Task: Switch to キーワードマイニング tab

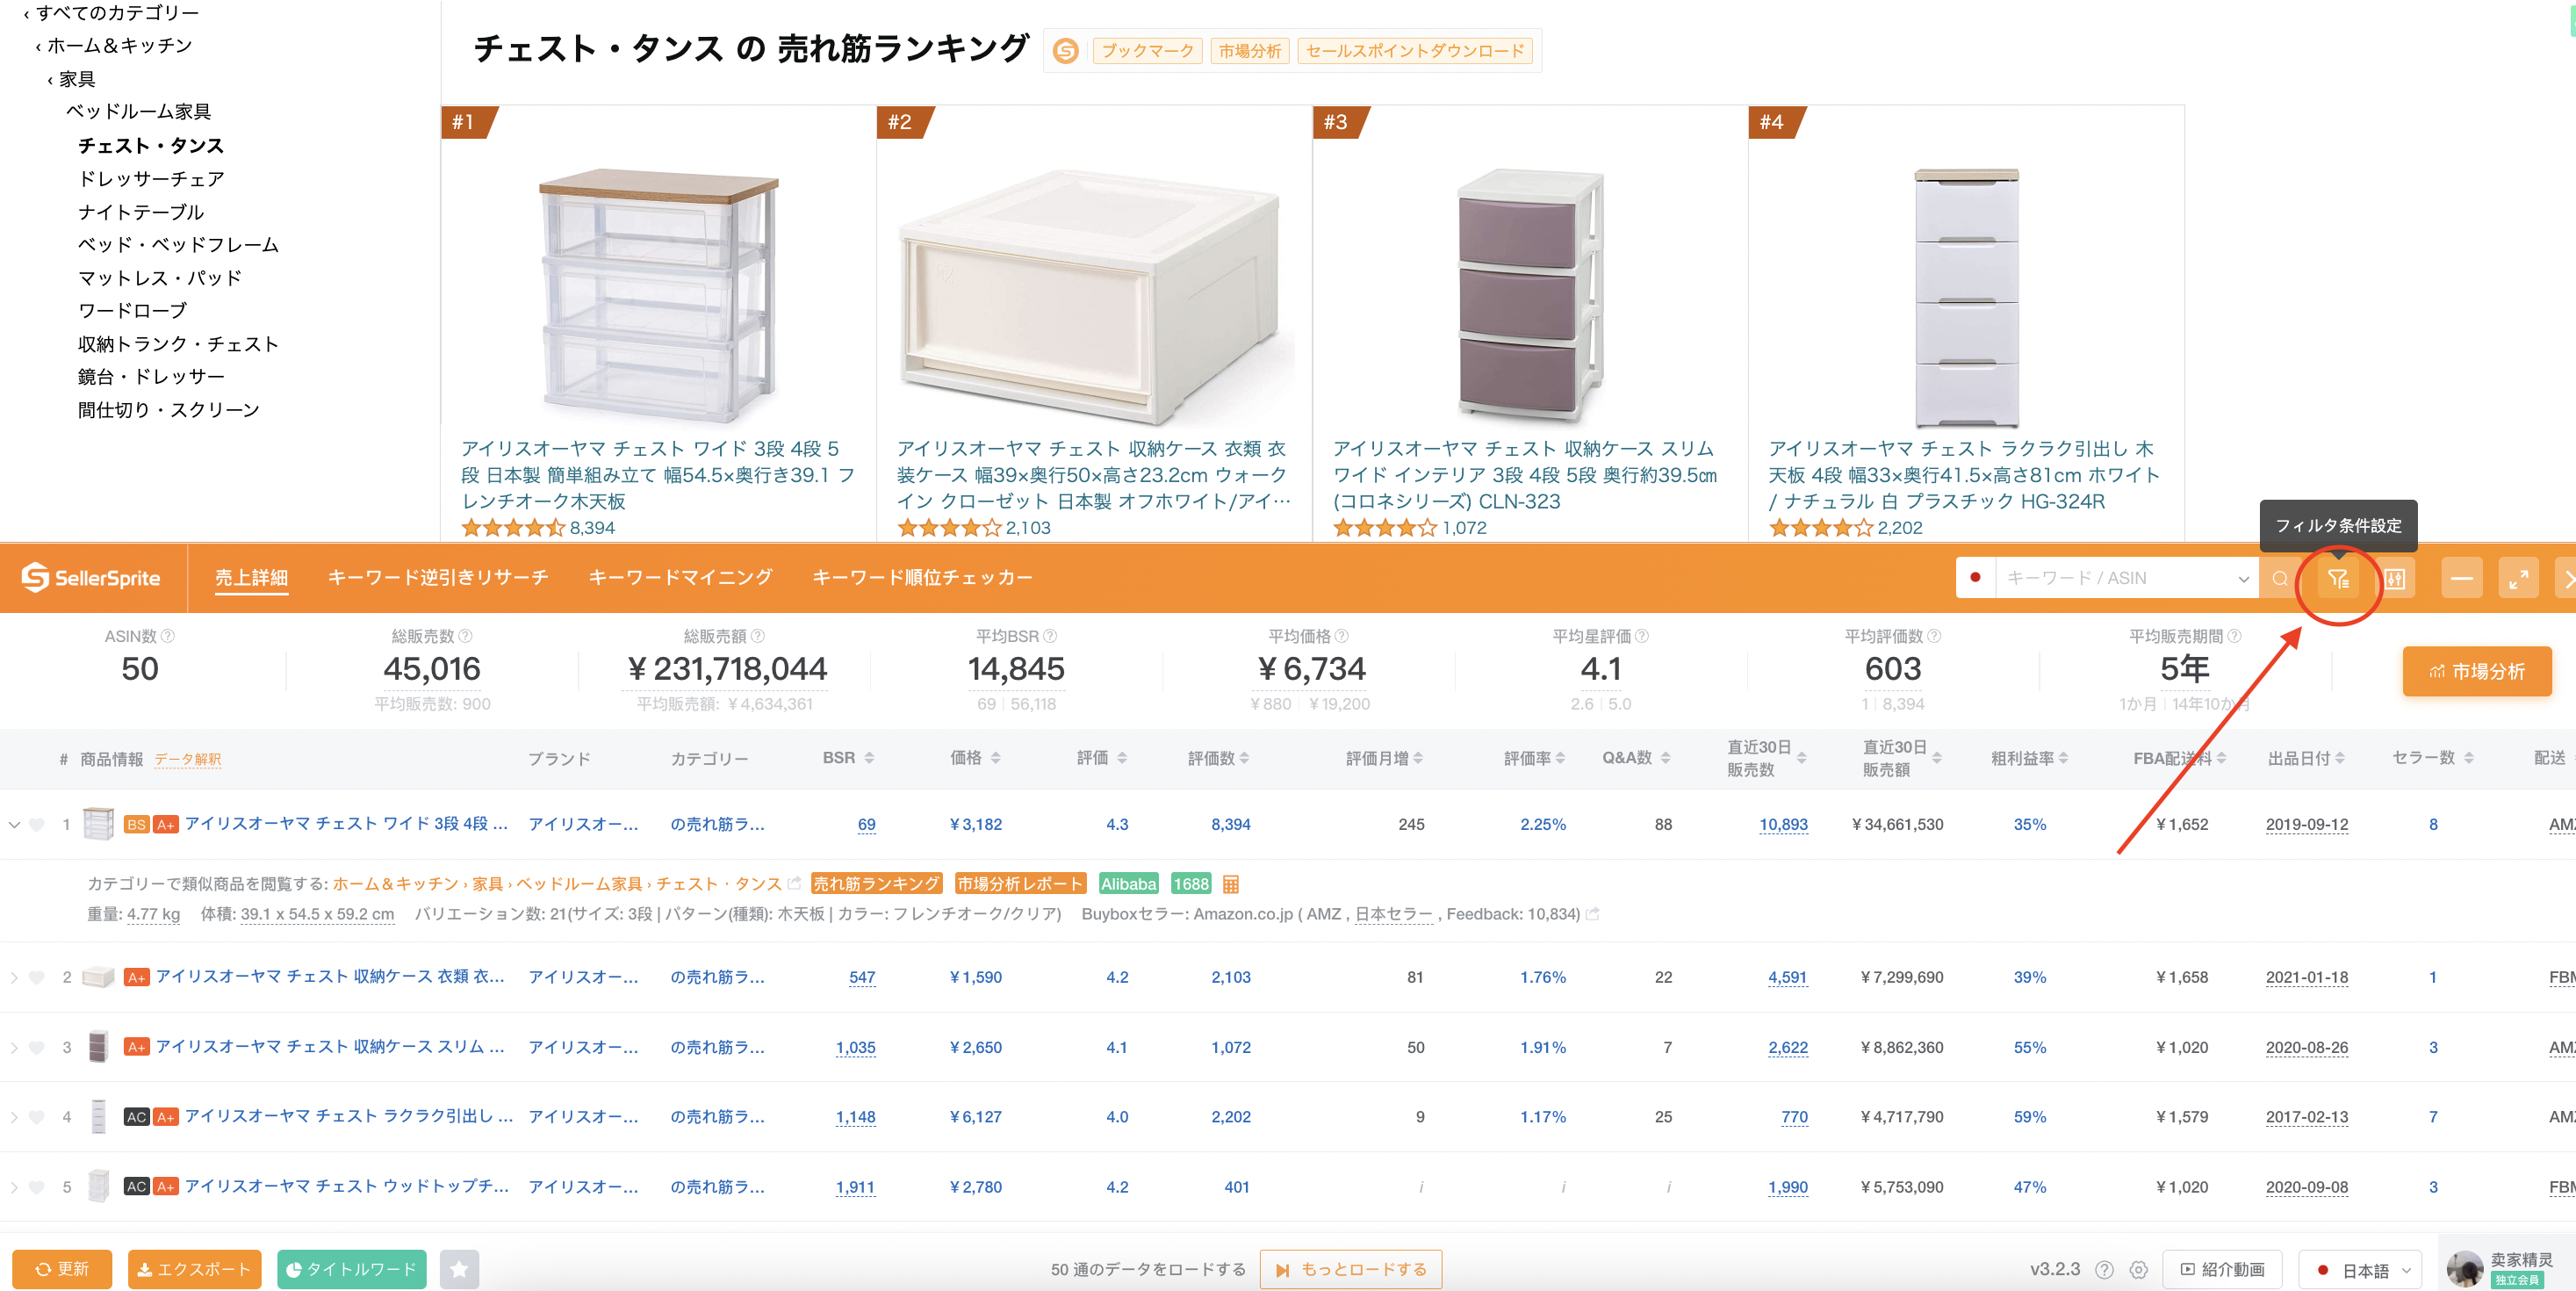Action: click(x=680, y=577)
